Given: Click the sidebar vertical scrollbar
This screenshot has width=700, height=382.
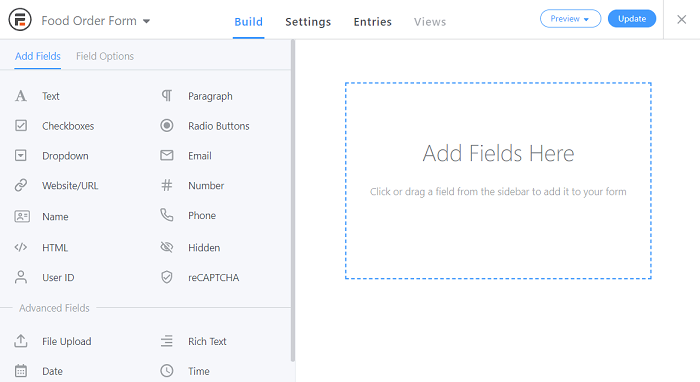Looking at the screenshot, I should pyautogui.click(x=293, y=201).
